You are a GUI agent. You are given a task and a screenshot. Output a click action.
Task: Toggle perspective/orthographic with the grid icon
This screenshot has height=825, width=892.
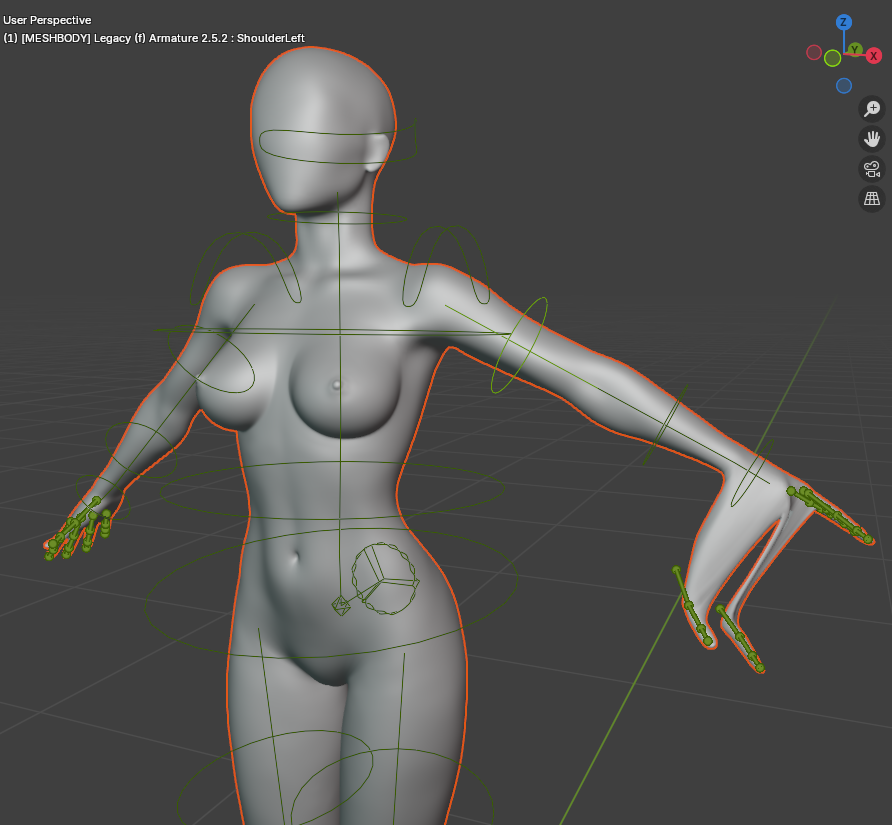872,199
